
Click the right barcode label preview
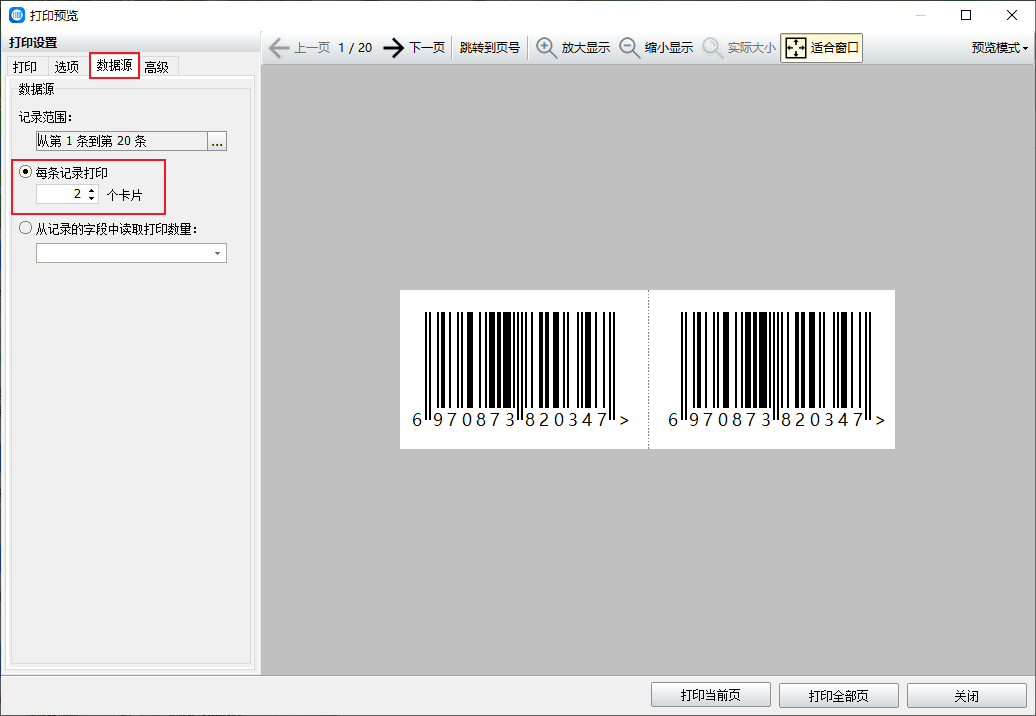(772, 369)
